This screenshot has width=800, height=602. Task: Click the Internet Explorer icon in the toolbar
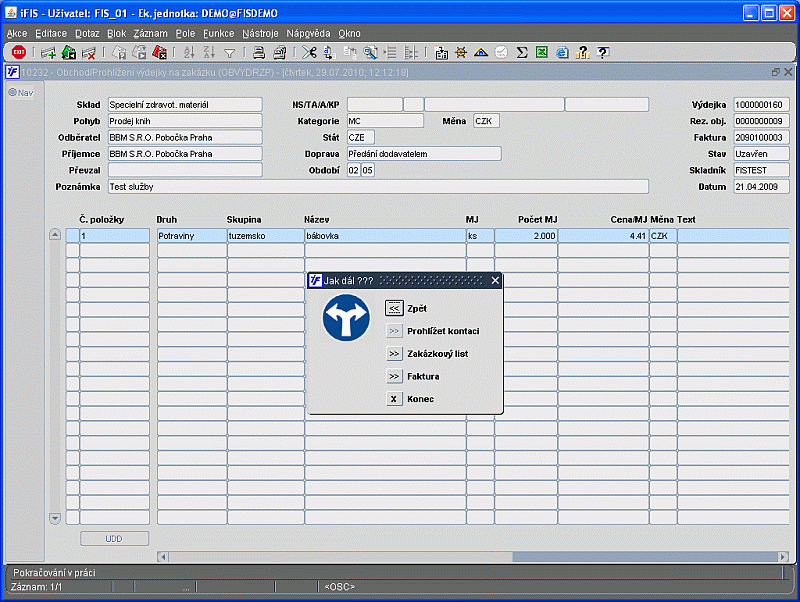click(561, 52)
